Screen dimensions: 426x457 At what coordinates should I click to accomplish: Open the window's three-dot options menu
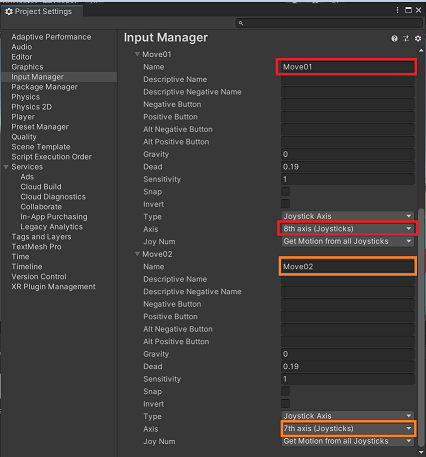click(x=397, y=10)
